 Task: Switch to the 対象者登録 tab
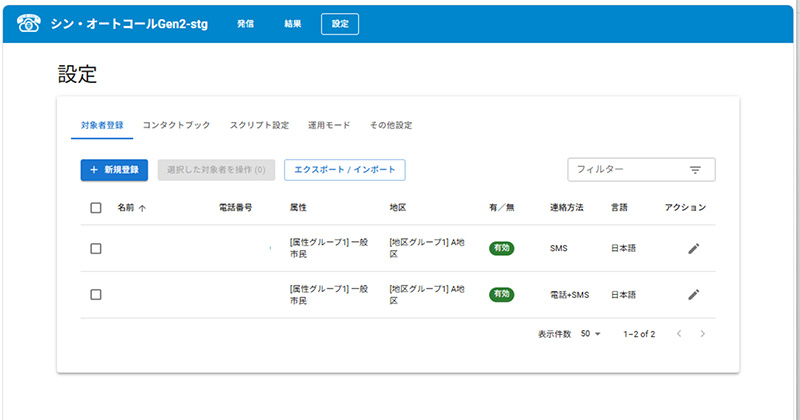point(102,125)
